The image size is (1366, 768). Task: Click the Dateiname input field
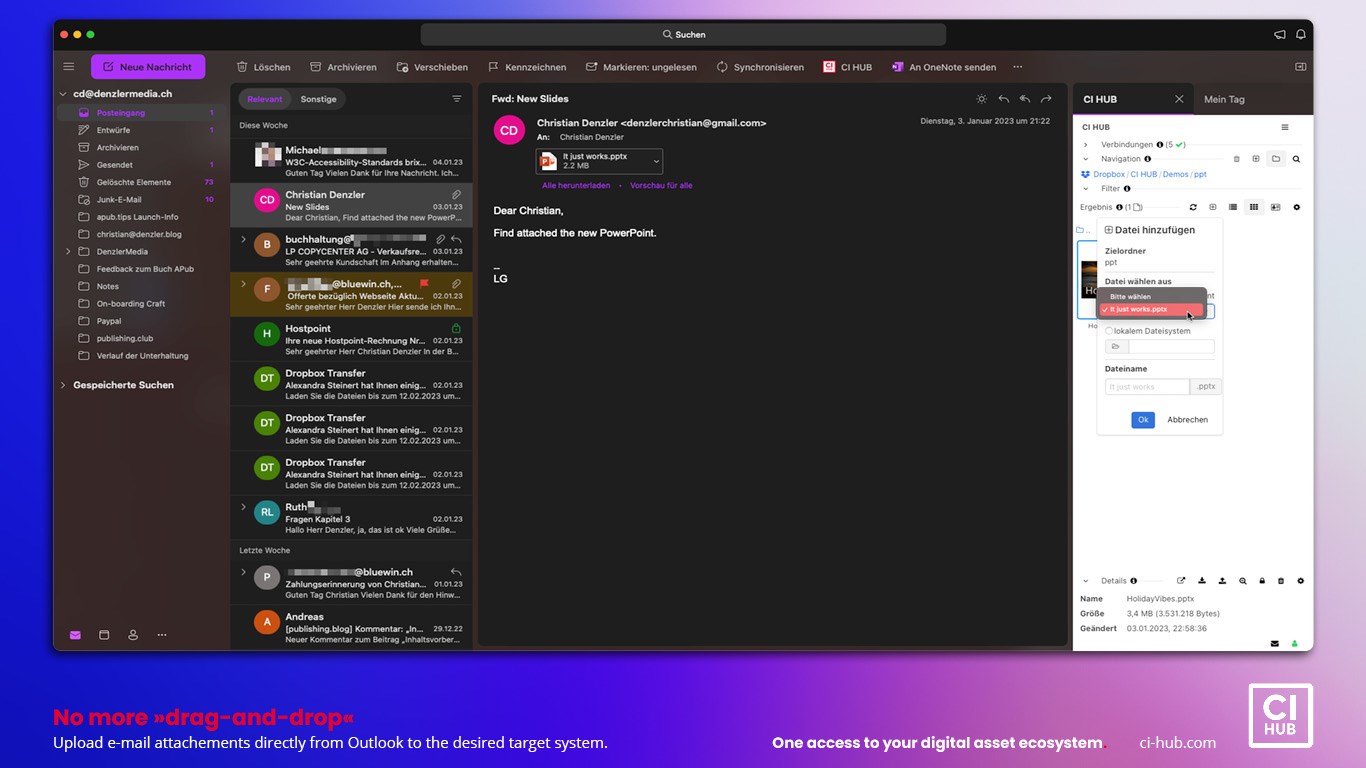tap(1147, 387)
